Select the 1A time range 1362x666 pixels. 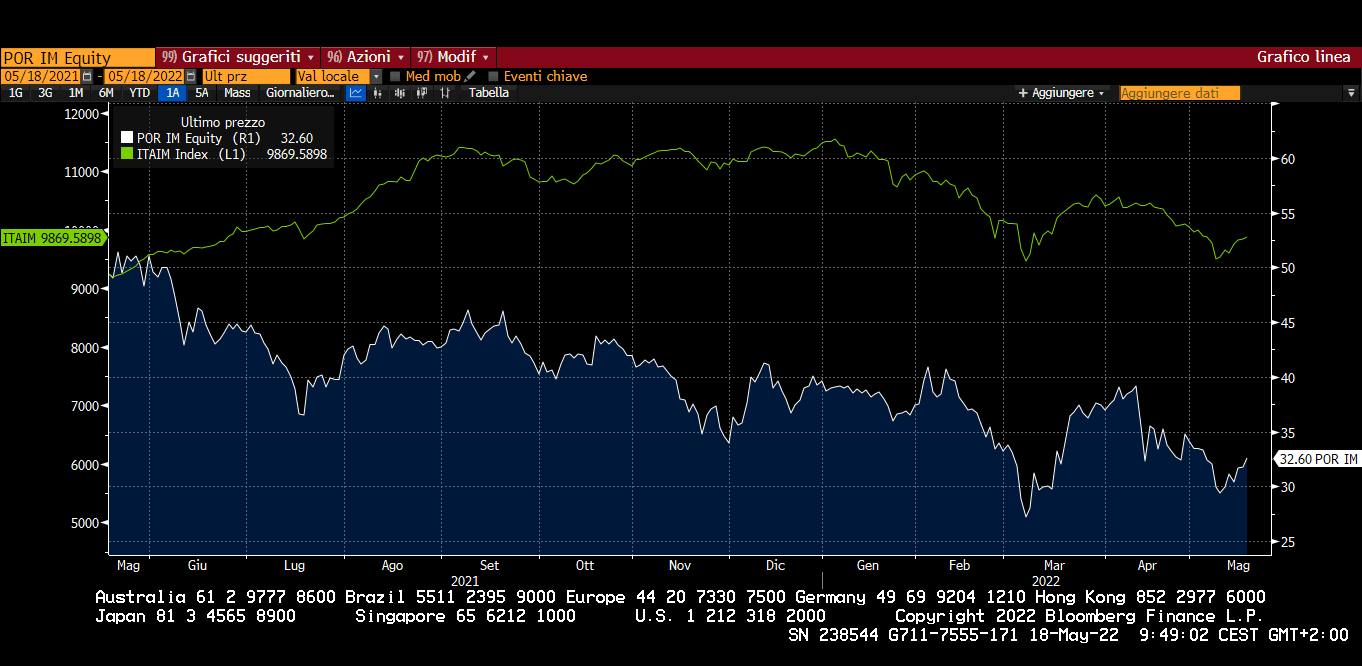coord(173,93)
